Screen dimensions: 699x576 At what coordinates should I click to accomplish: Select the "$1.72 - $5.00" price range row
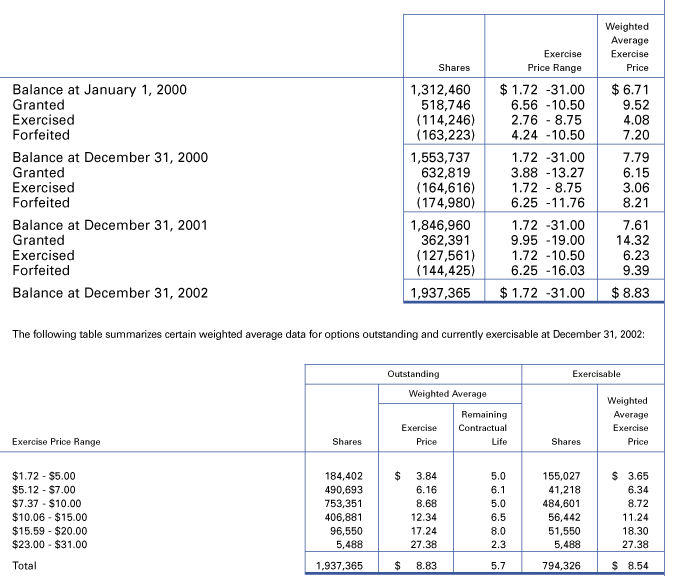pos(42,476)
